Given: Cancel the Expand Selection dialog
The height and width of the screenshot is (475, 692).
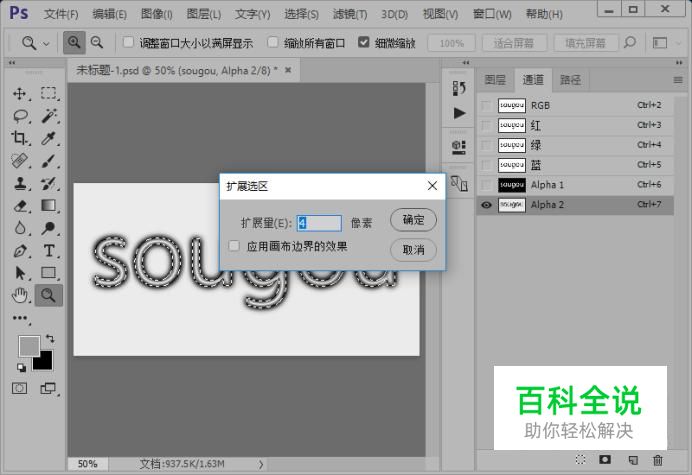Looking at the screenshot, I should 414,250.
